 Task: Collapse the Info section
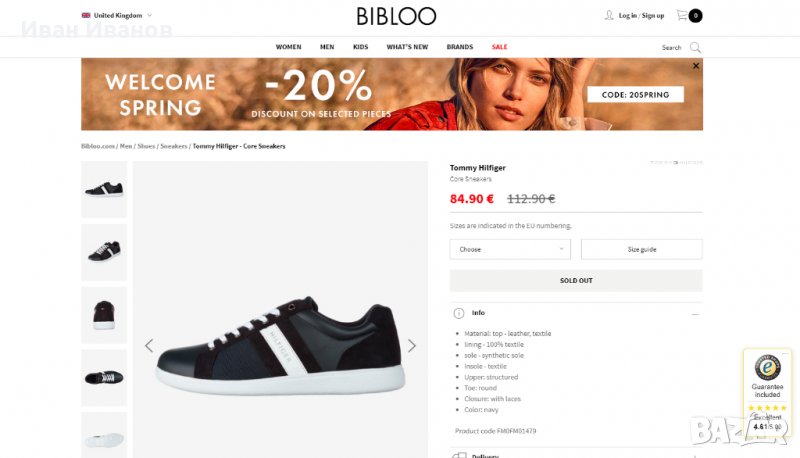(695, 313)
